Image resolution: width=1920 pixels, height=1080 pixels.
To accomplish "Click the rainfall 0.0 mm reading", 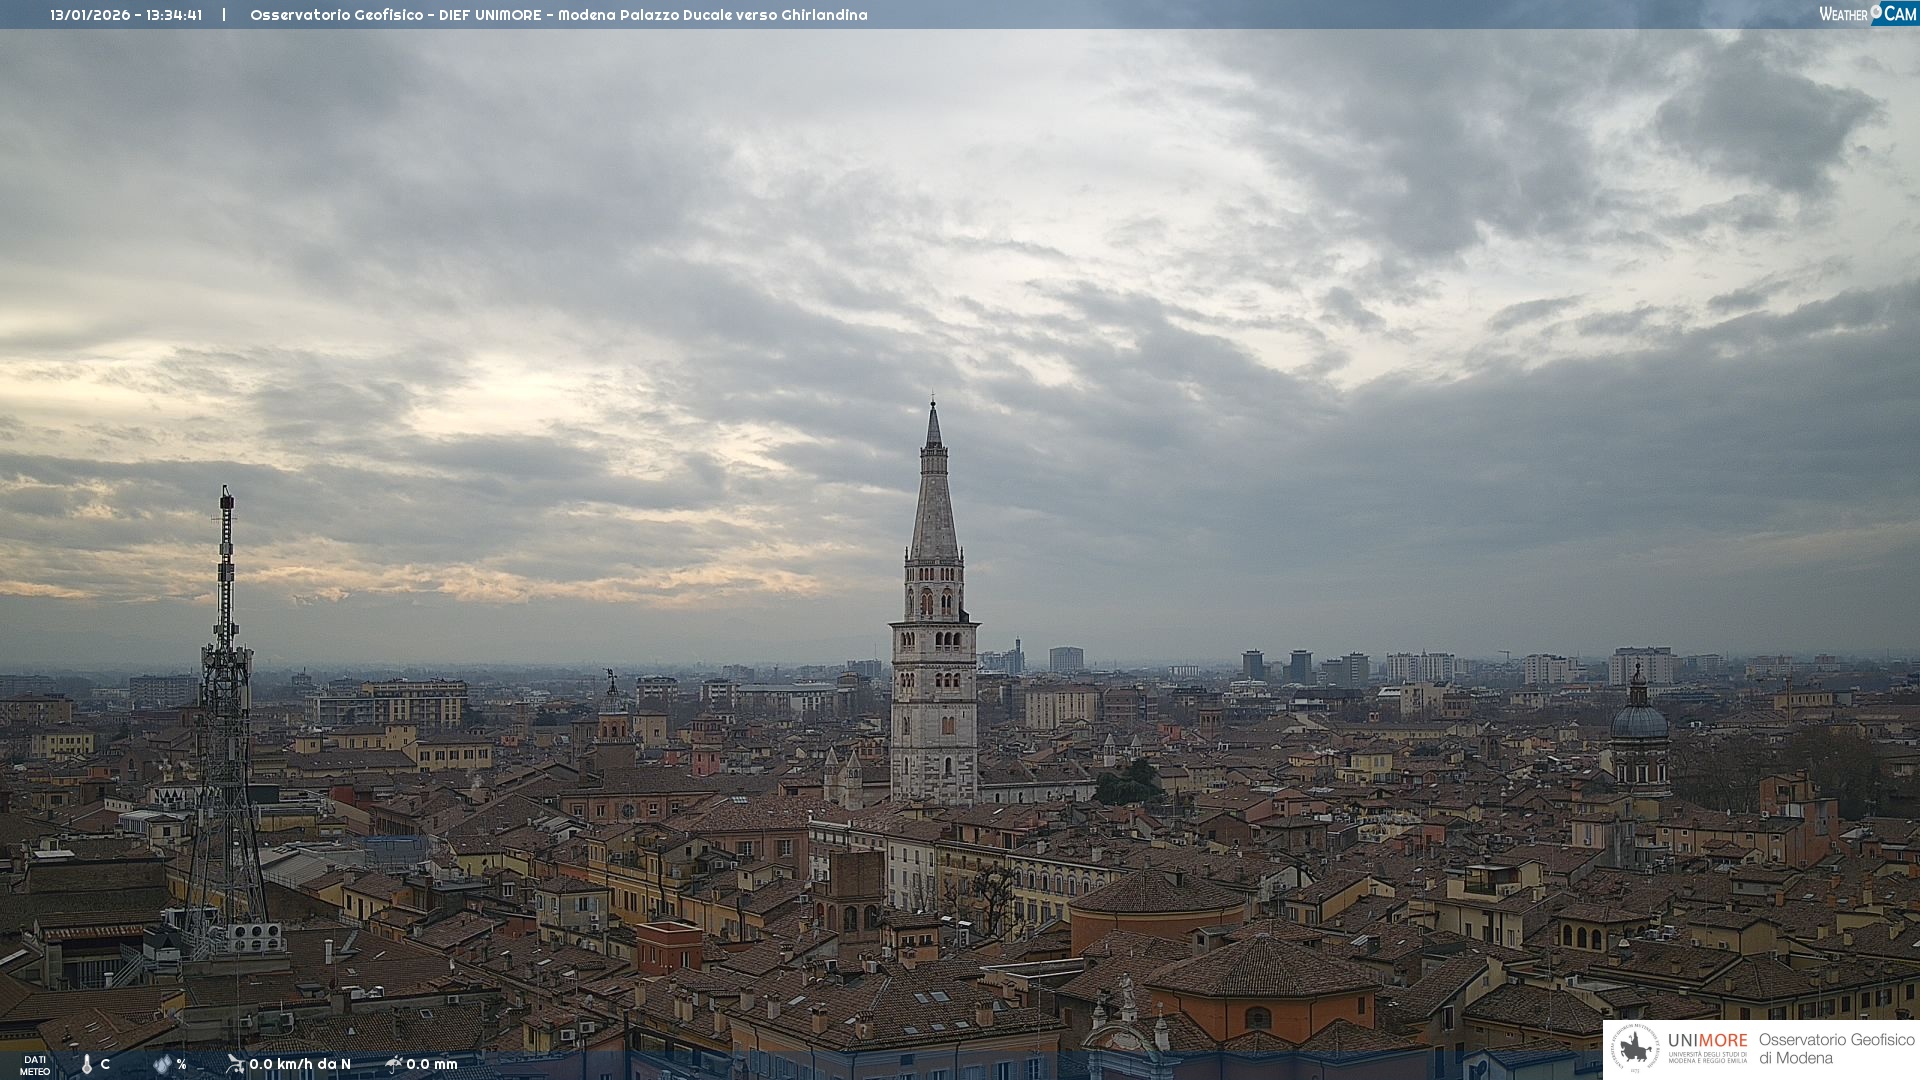I will pos(432,1064).
